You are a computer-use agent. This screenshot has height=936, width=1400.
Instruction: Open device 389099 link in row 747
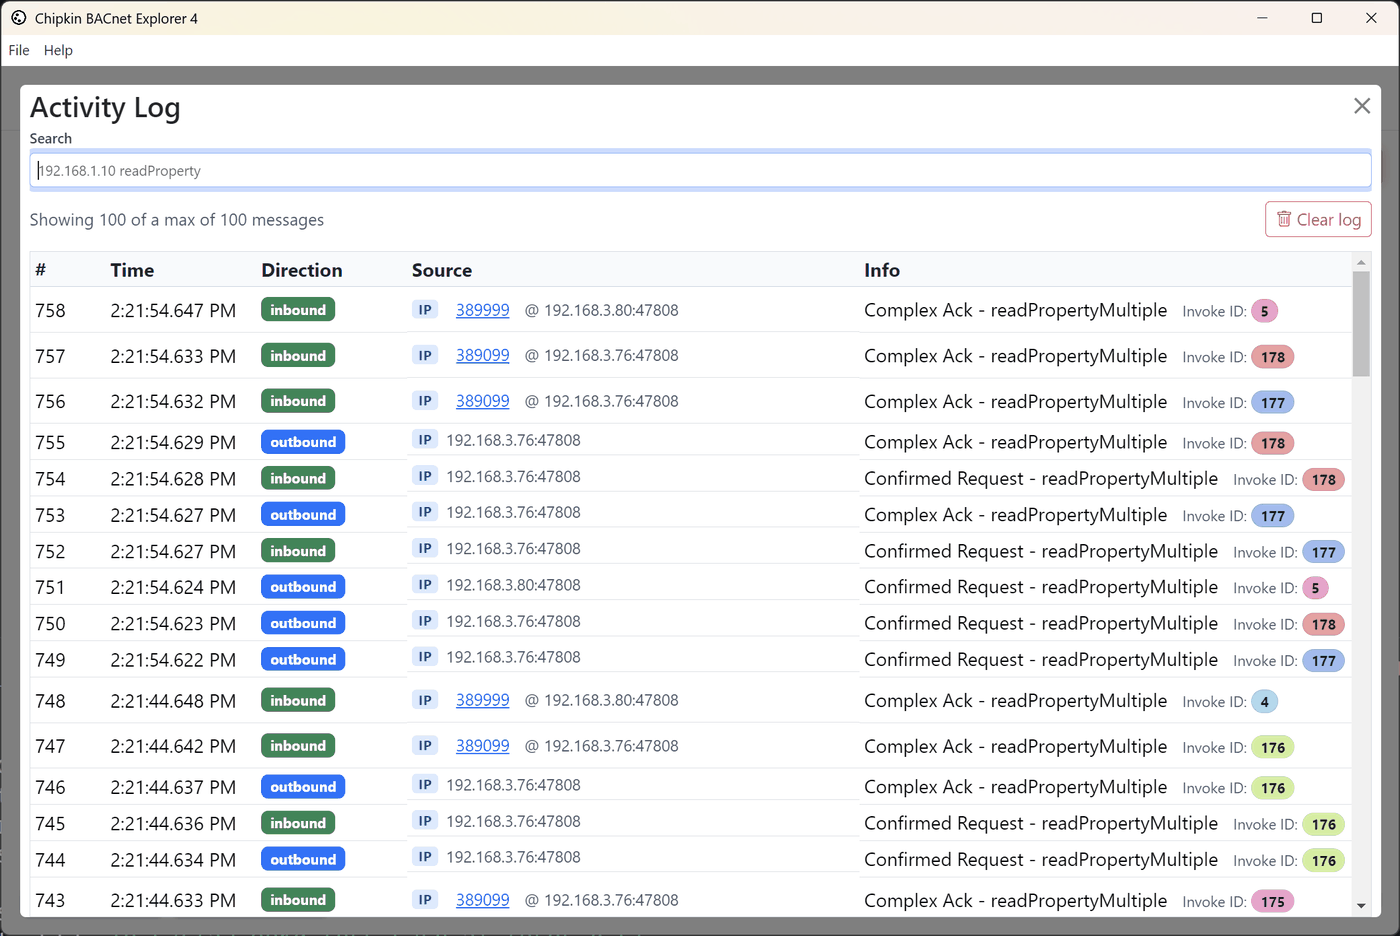(x=482, y=746)
